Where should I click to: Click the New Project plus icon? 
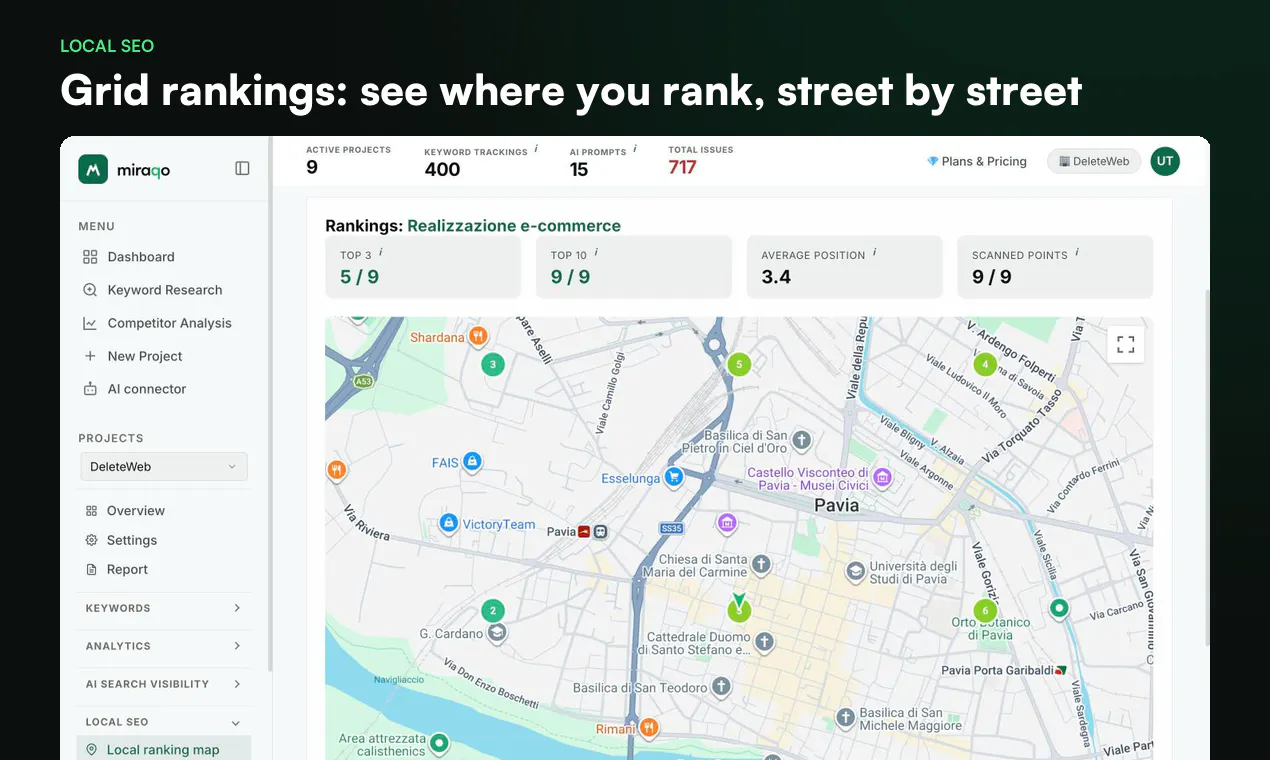[x=90, y=356]
